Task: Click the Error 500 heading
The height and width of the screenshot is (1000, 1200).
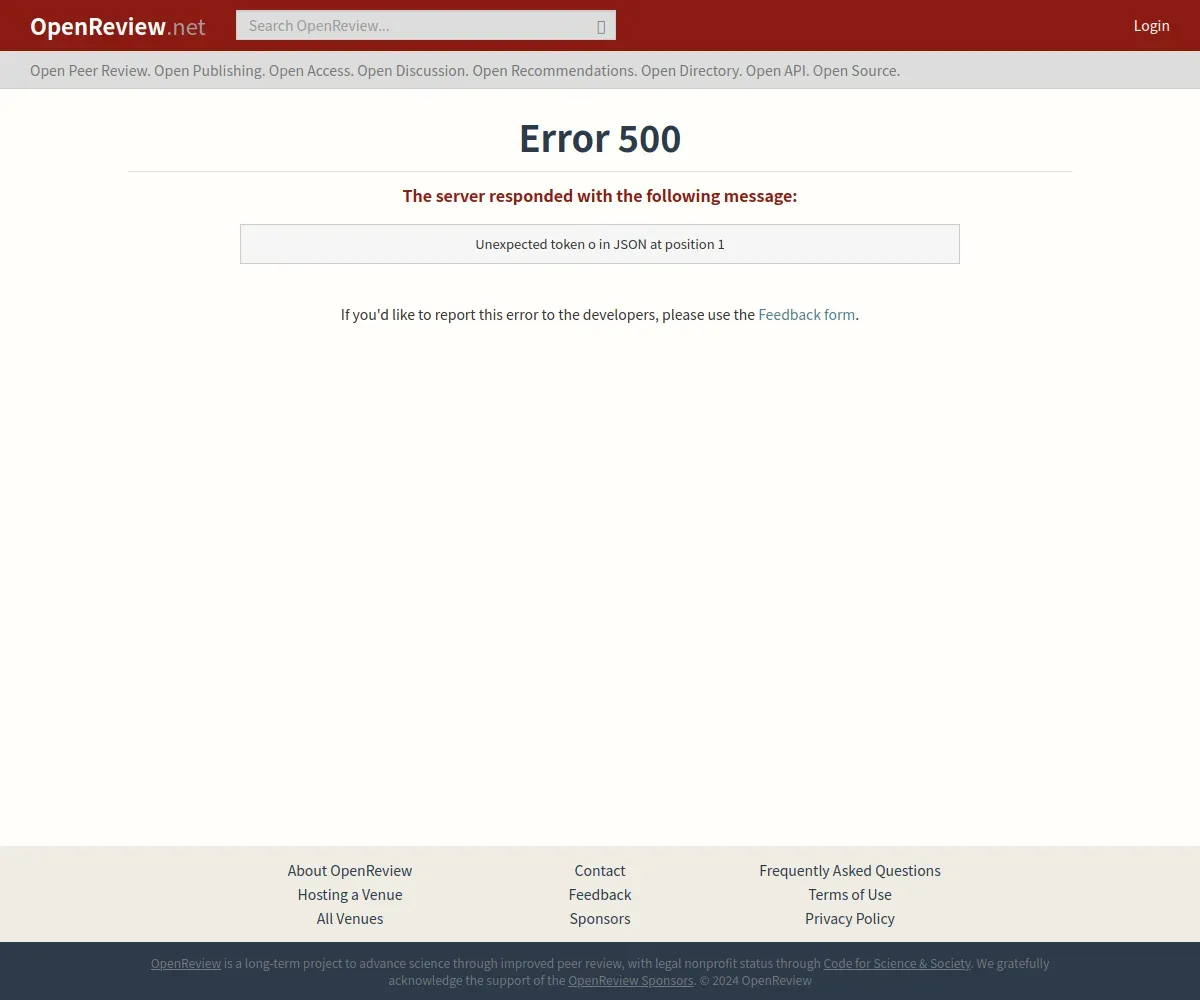Action: [x=600, y=138]
